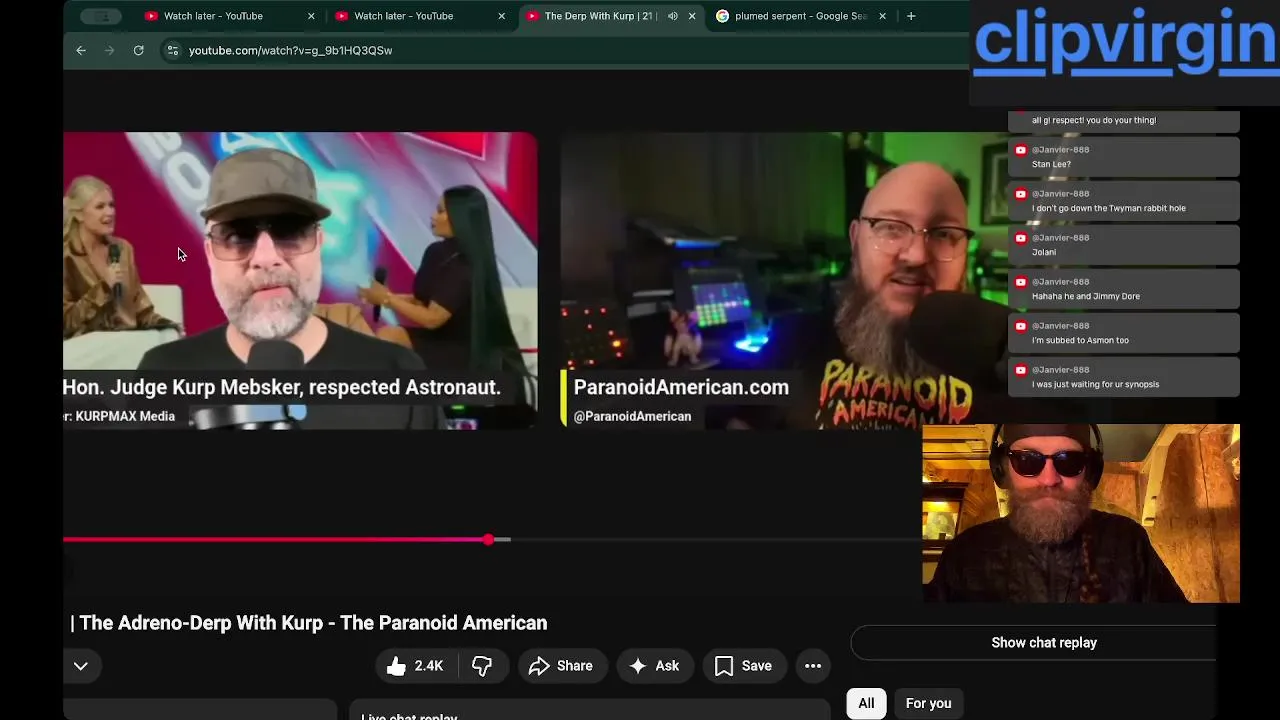
Task: Switch to second Watch later - YouTube tab
Action: [x=420, y=16]
